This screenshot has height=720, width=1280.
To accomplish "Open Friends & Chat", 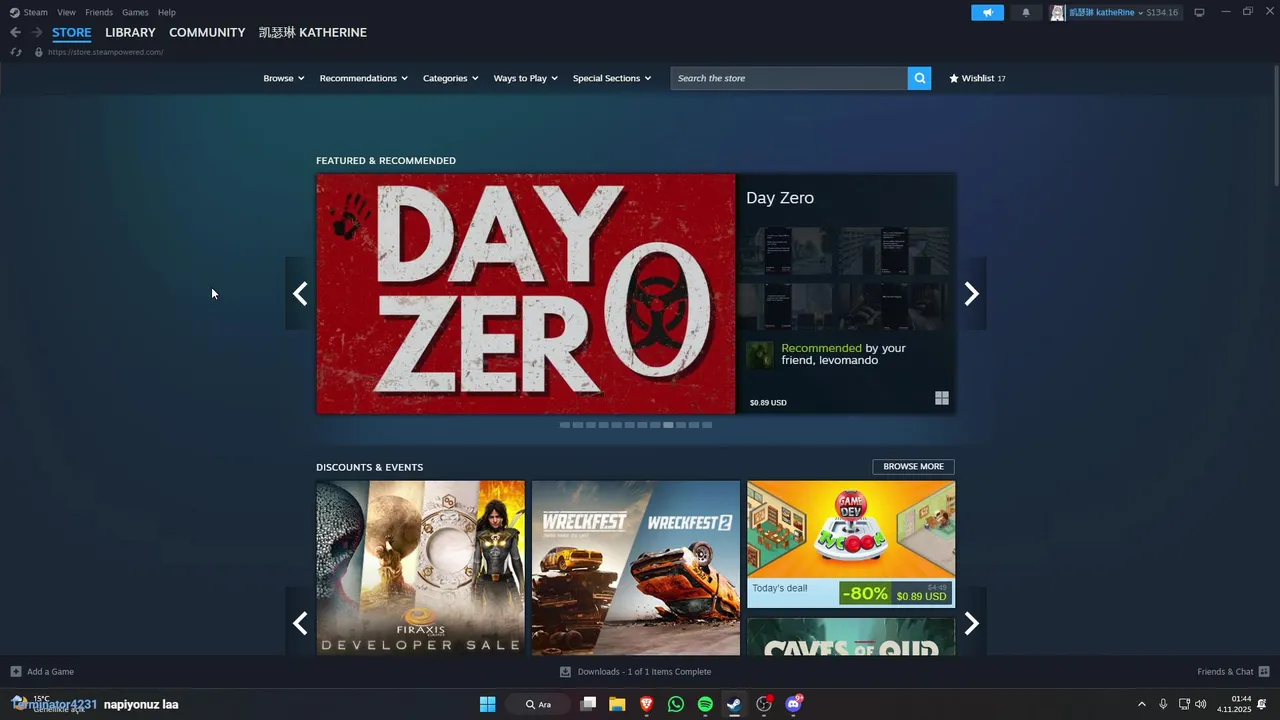I will pos(1225,672).
